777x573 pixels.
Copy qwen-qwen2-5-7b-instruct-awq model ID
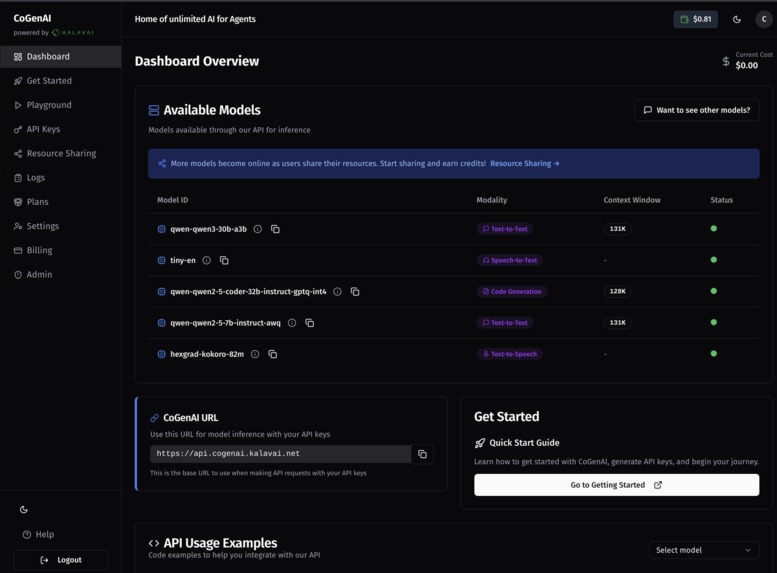click(x=310, y=323)
